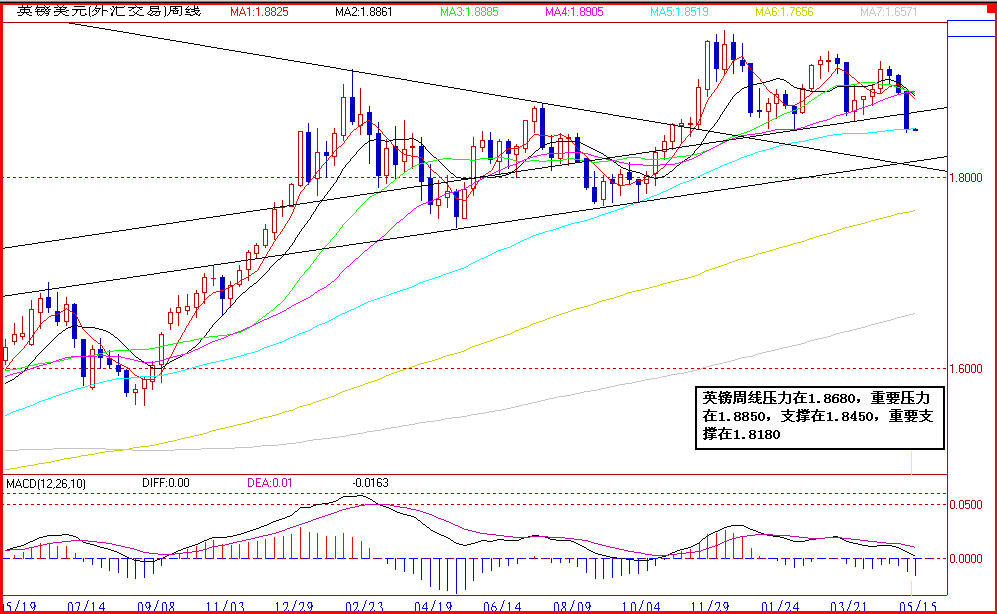Click the 04/19 date label
The width and height of the screenshot is (997, 614).
(434, 606)
